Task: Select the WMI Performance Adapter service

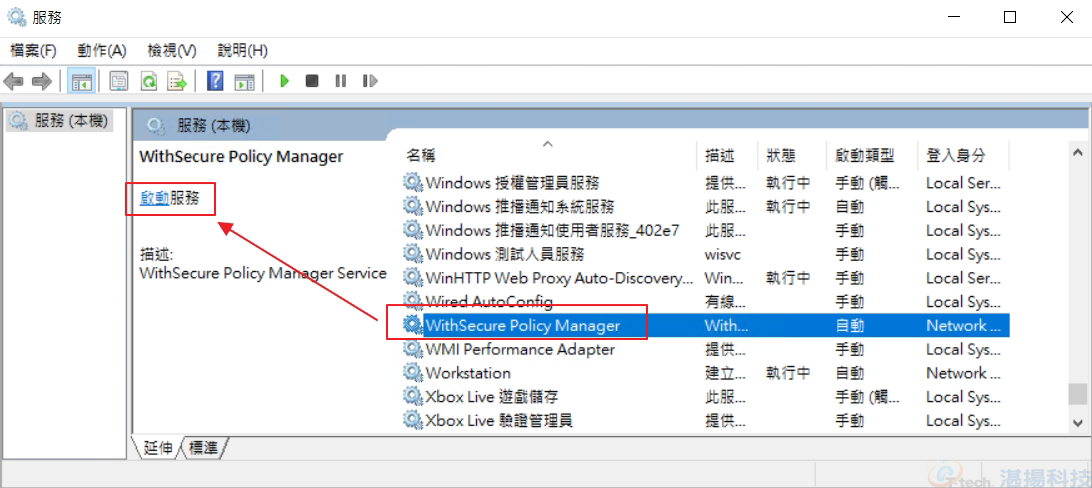Action: (705, 349)
